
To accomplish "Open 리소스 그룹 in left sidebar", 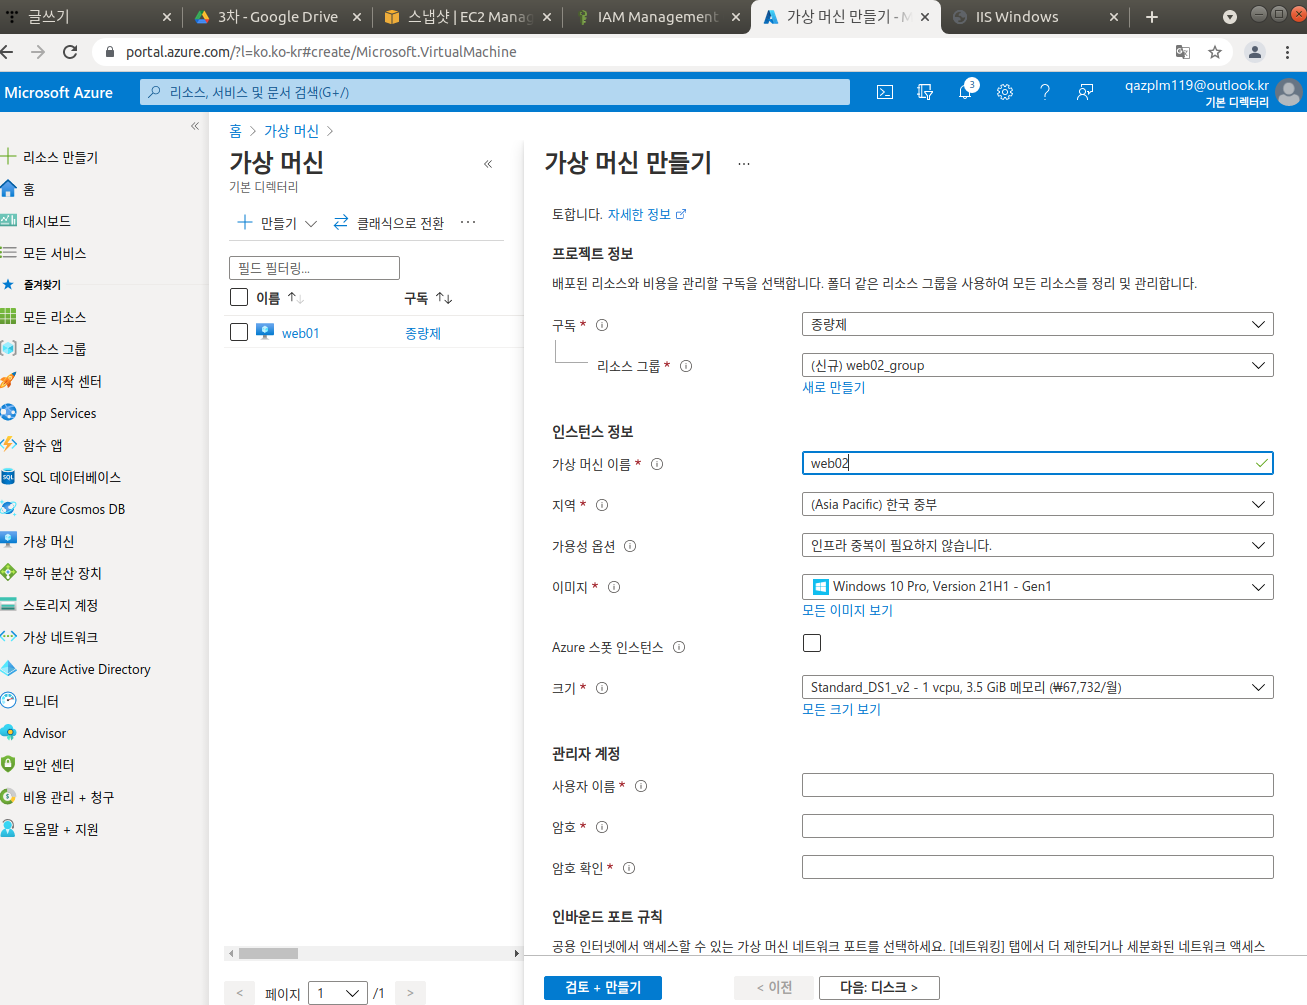I will coord(54,349).
